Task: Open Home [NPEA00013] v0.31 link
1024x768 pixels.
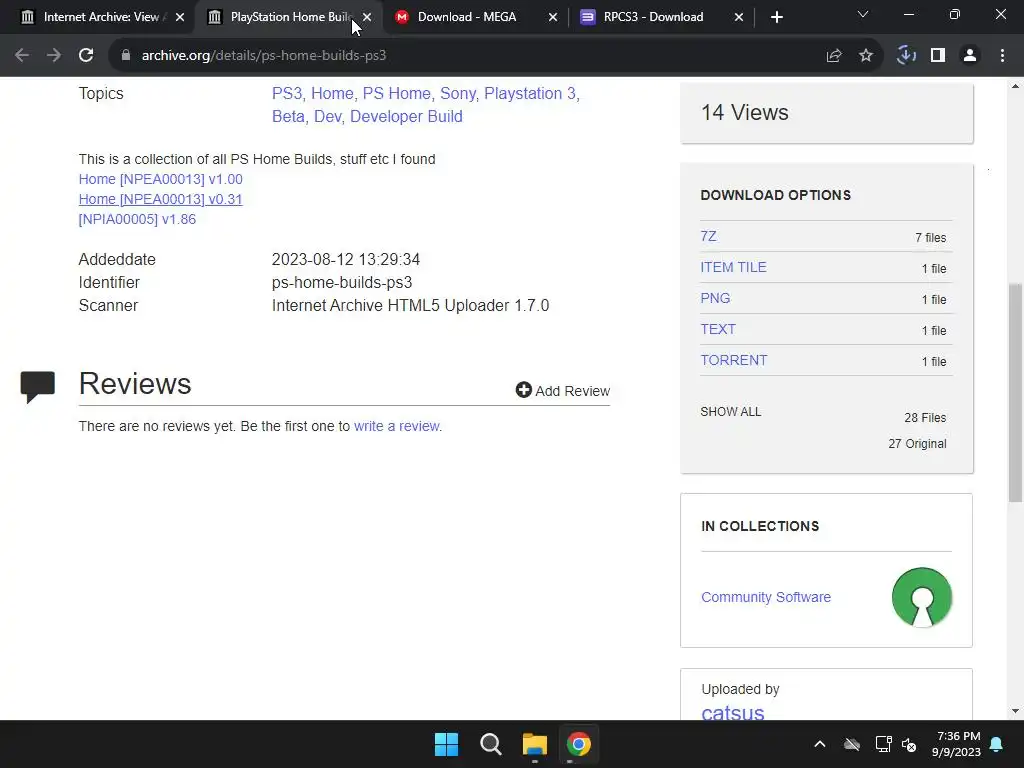Action: point(161,199)
